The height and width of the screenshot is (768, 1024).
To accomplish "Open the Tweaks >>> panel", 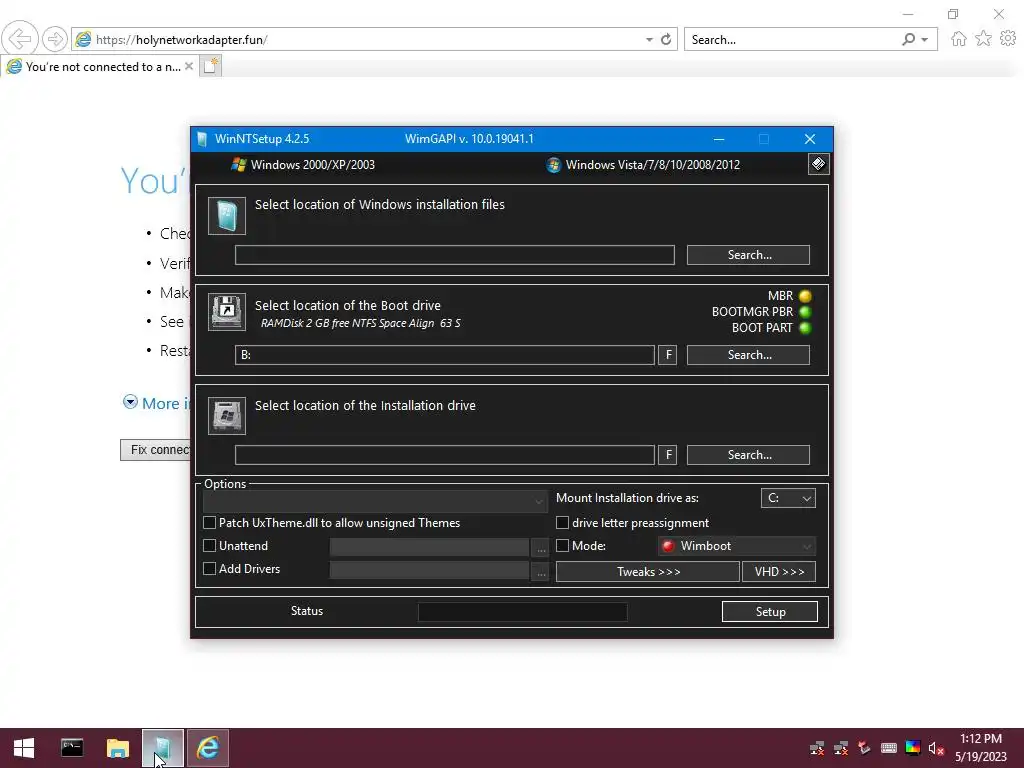I will pyautogui.click(x=648, y=571).
